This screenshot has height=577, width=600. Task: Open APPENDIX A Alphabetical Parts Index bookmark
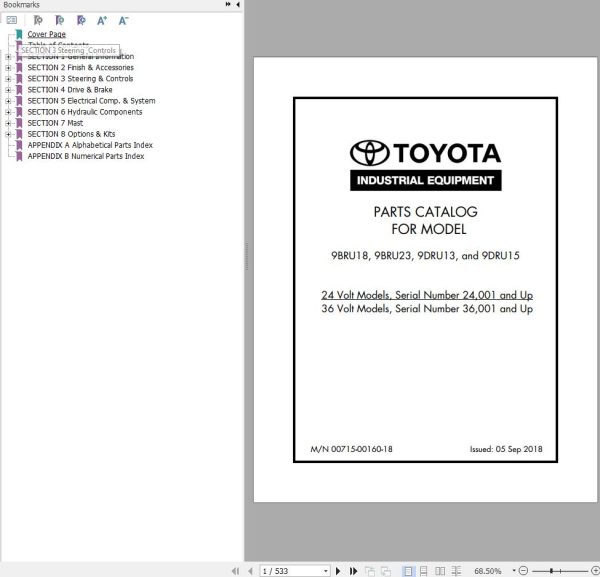point(90,145)
